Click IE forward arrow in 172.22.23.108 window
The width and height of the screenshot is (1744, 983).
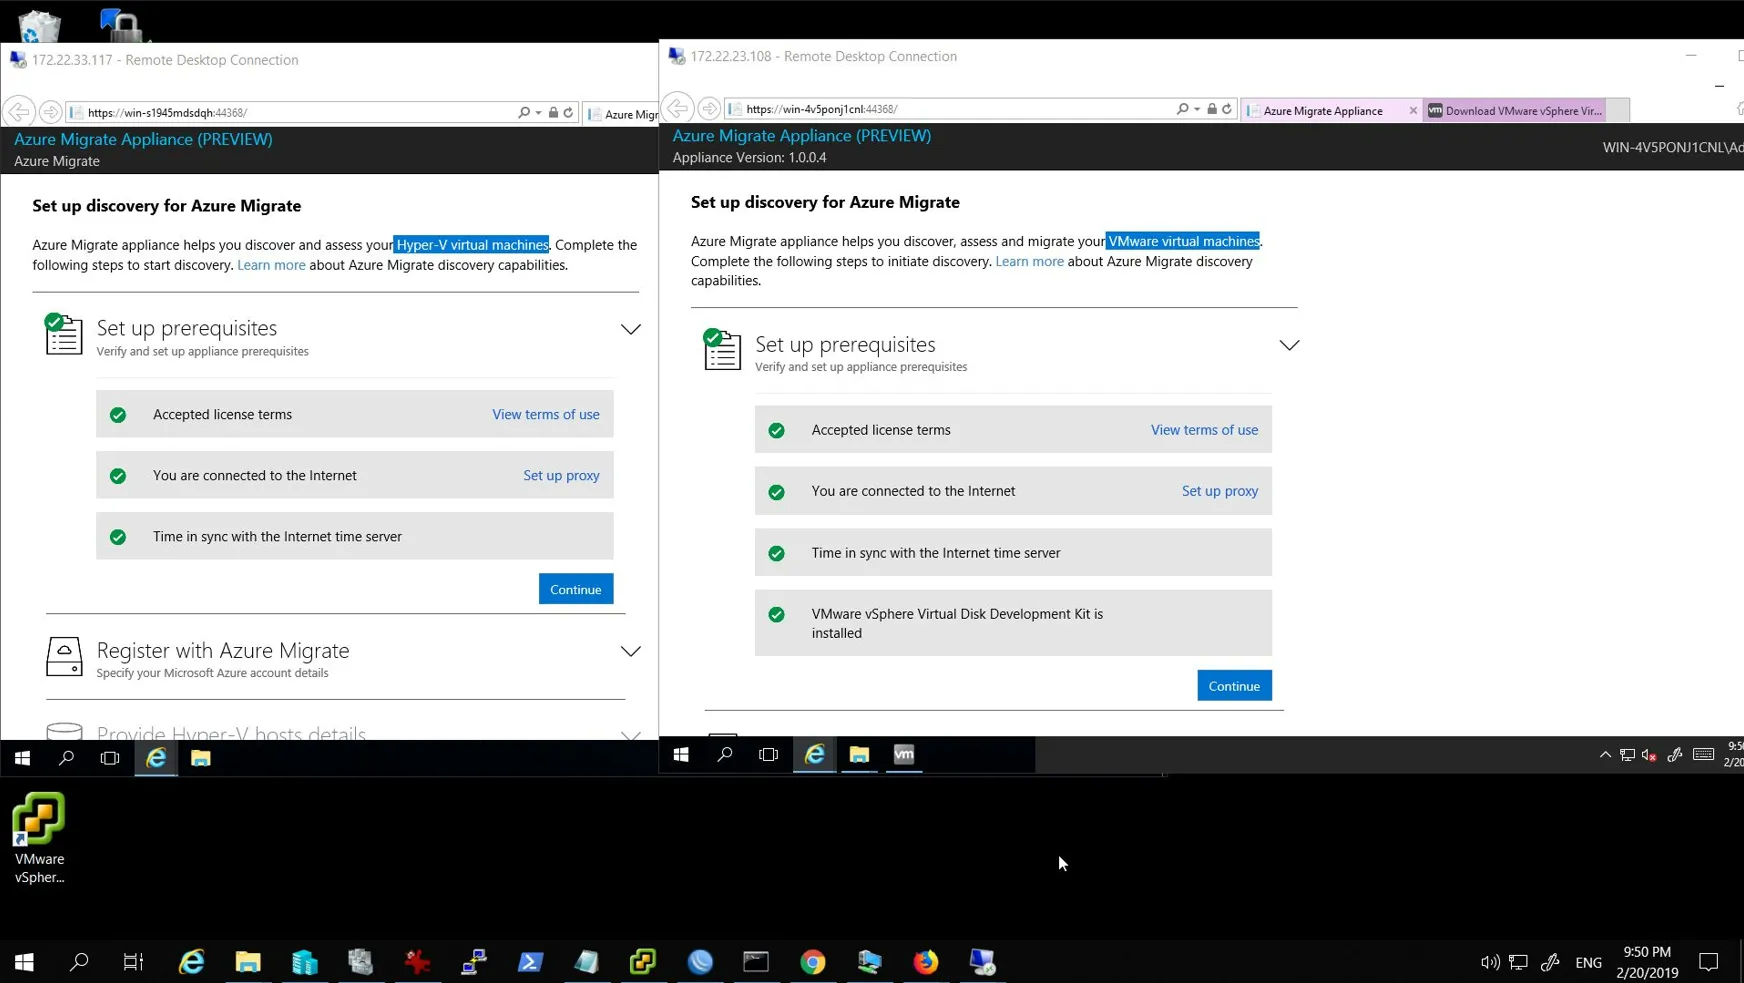(x=709, y=108)
